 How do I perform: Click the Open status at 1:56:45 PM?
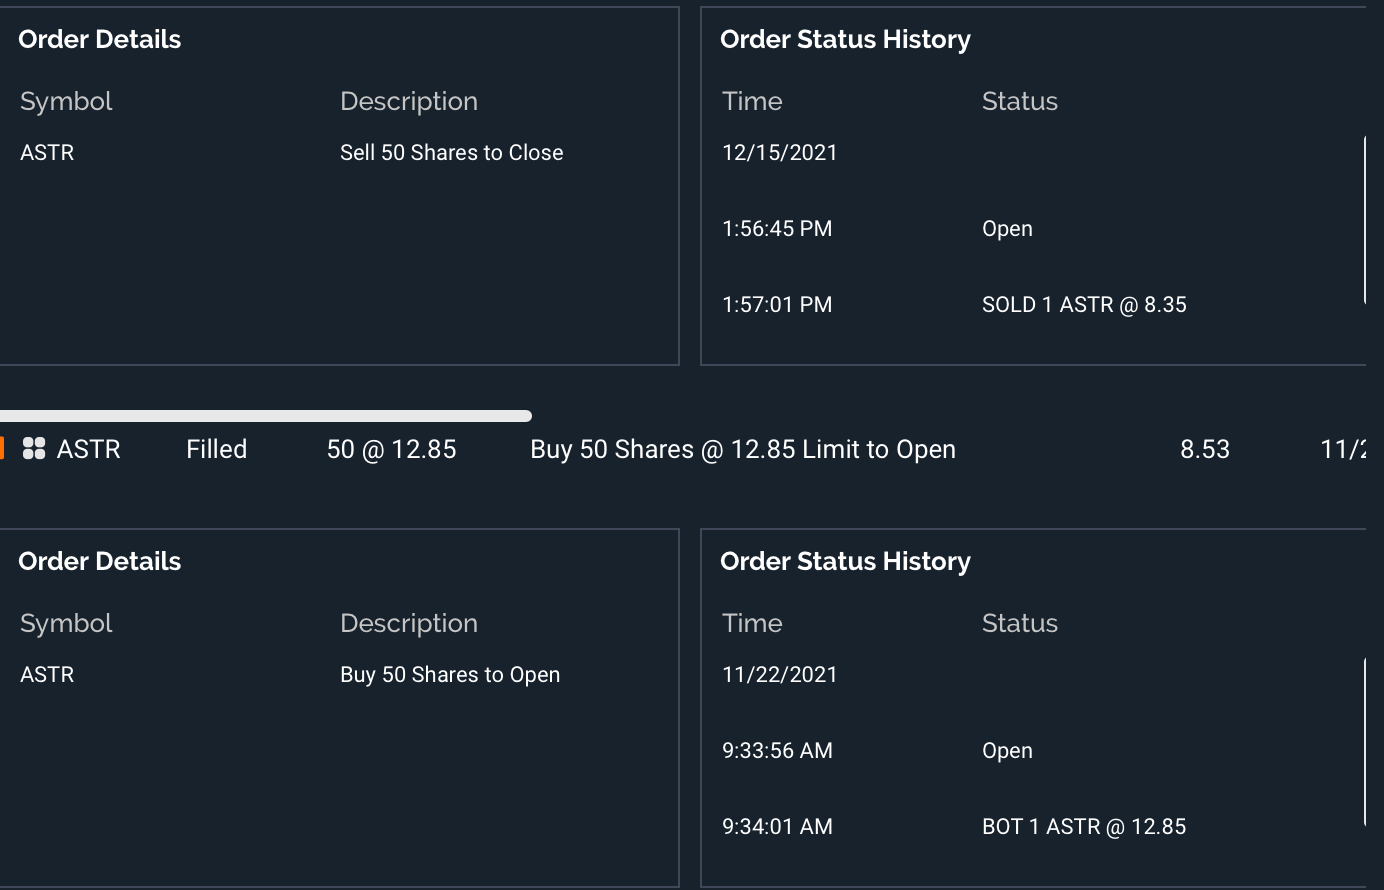pyautogui.click(x=1007, y=229)
